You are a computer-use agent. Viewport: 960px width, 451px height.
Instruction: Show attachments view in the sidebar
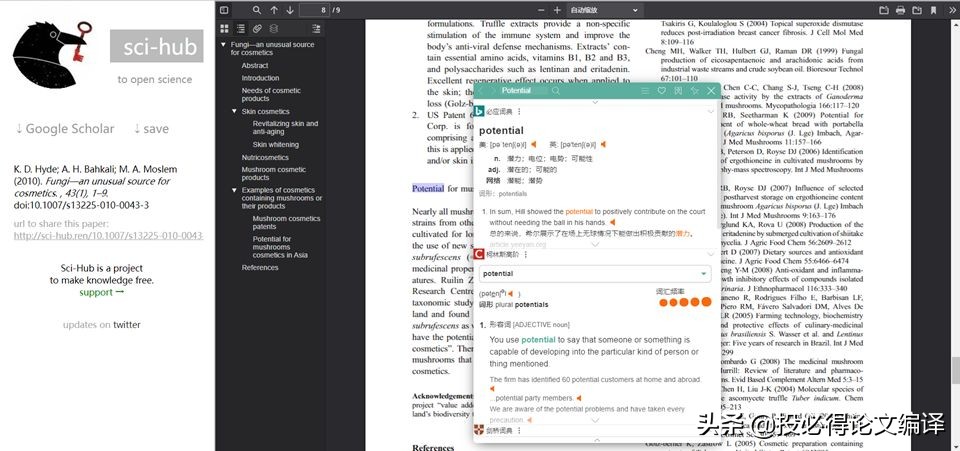(x=257, y=28)
